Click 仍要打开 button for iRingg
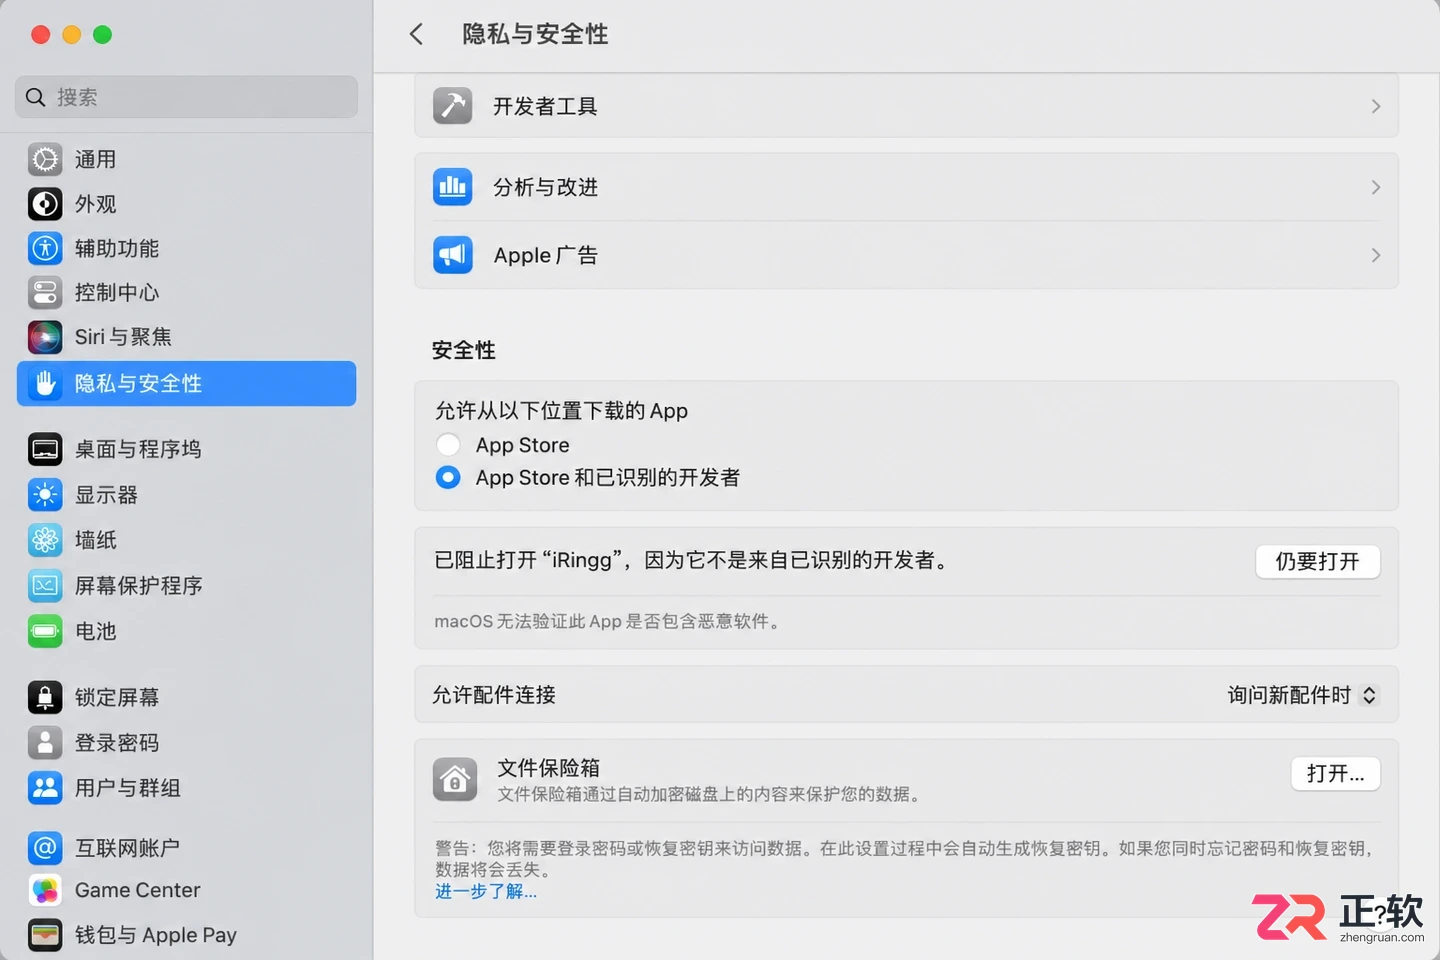This screenshot has width=1440, height=960. tap(1318, 561)
